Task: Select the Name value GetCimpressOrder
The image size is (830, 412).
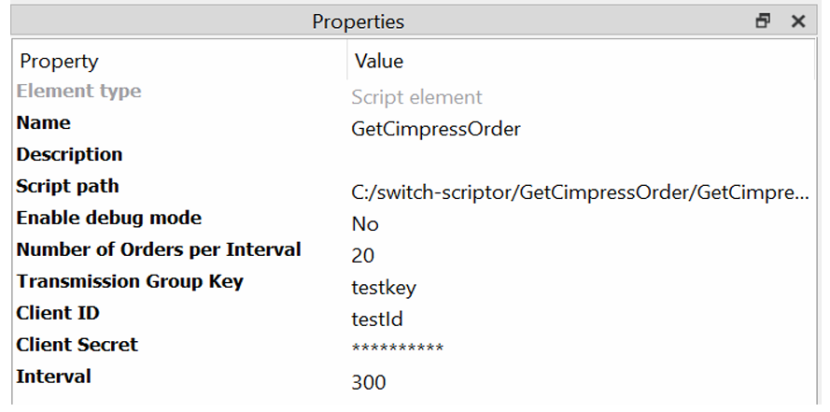Action: click(435, 129)
